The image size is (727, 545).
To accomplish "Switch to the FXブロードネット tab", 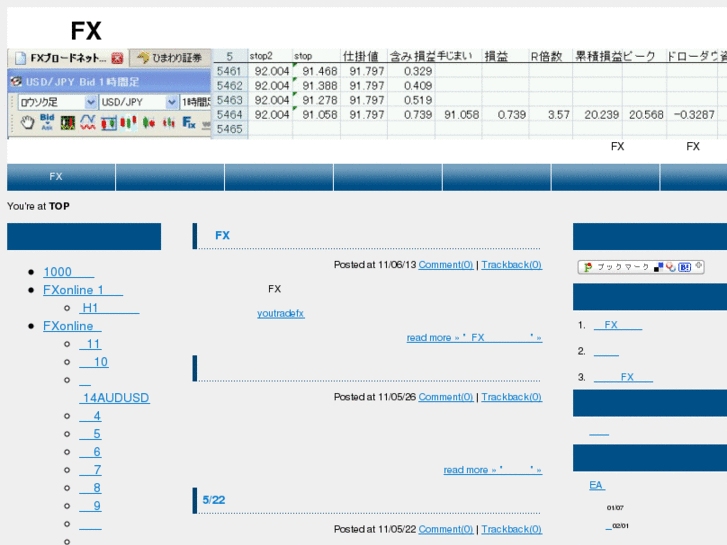I will pyautogui.click(x=69, y=58).
